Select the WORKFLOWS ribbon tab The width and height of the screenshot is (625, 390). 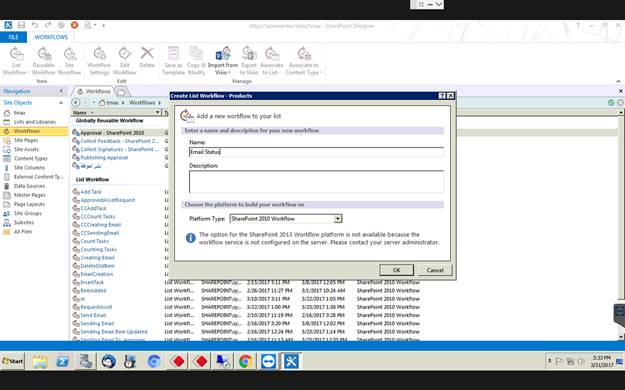51,37
